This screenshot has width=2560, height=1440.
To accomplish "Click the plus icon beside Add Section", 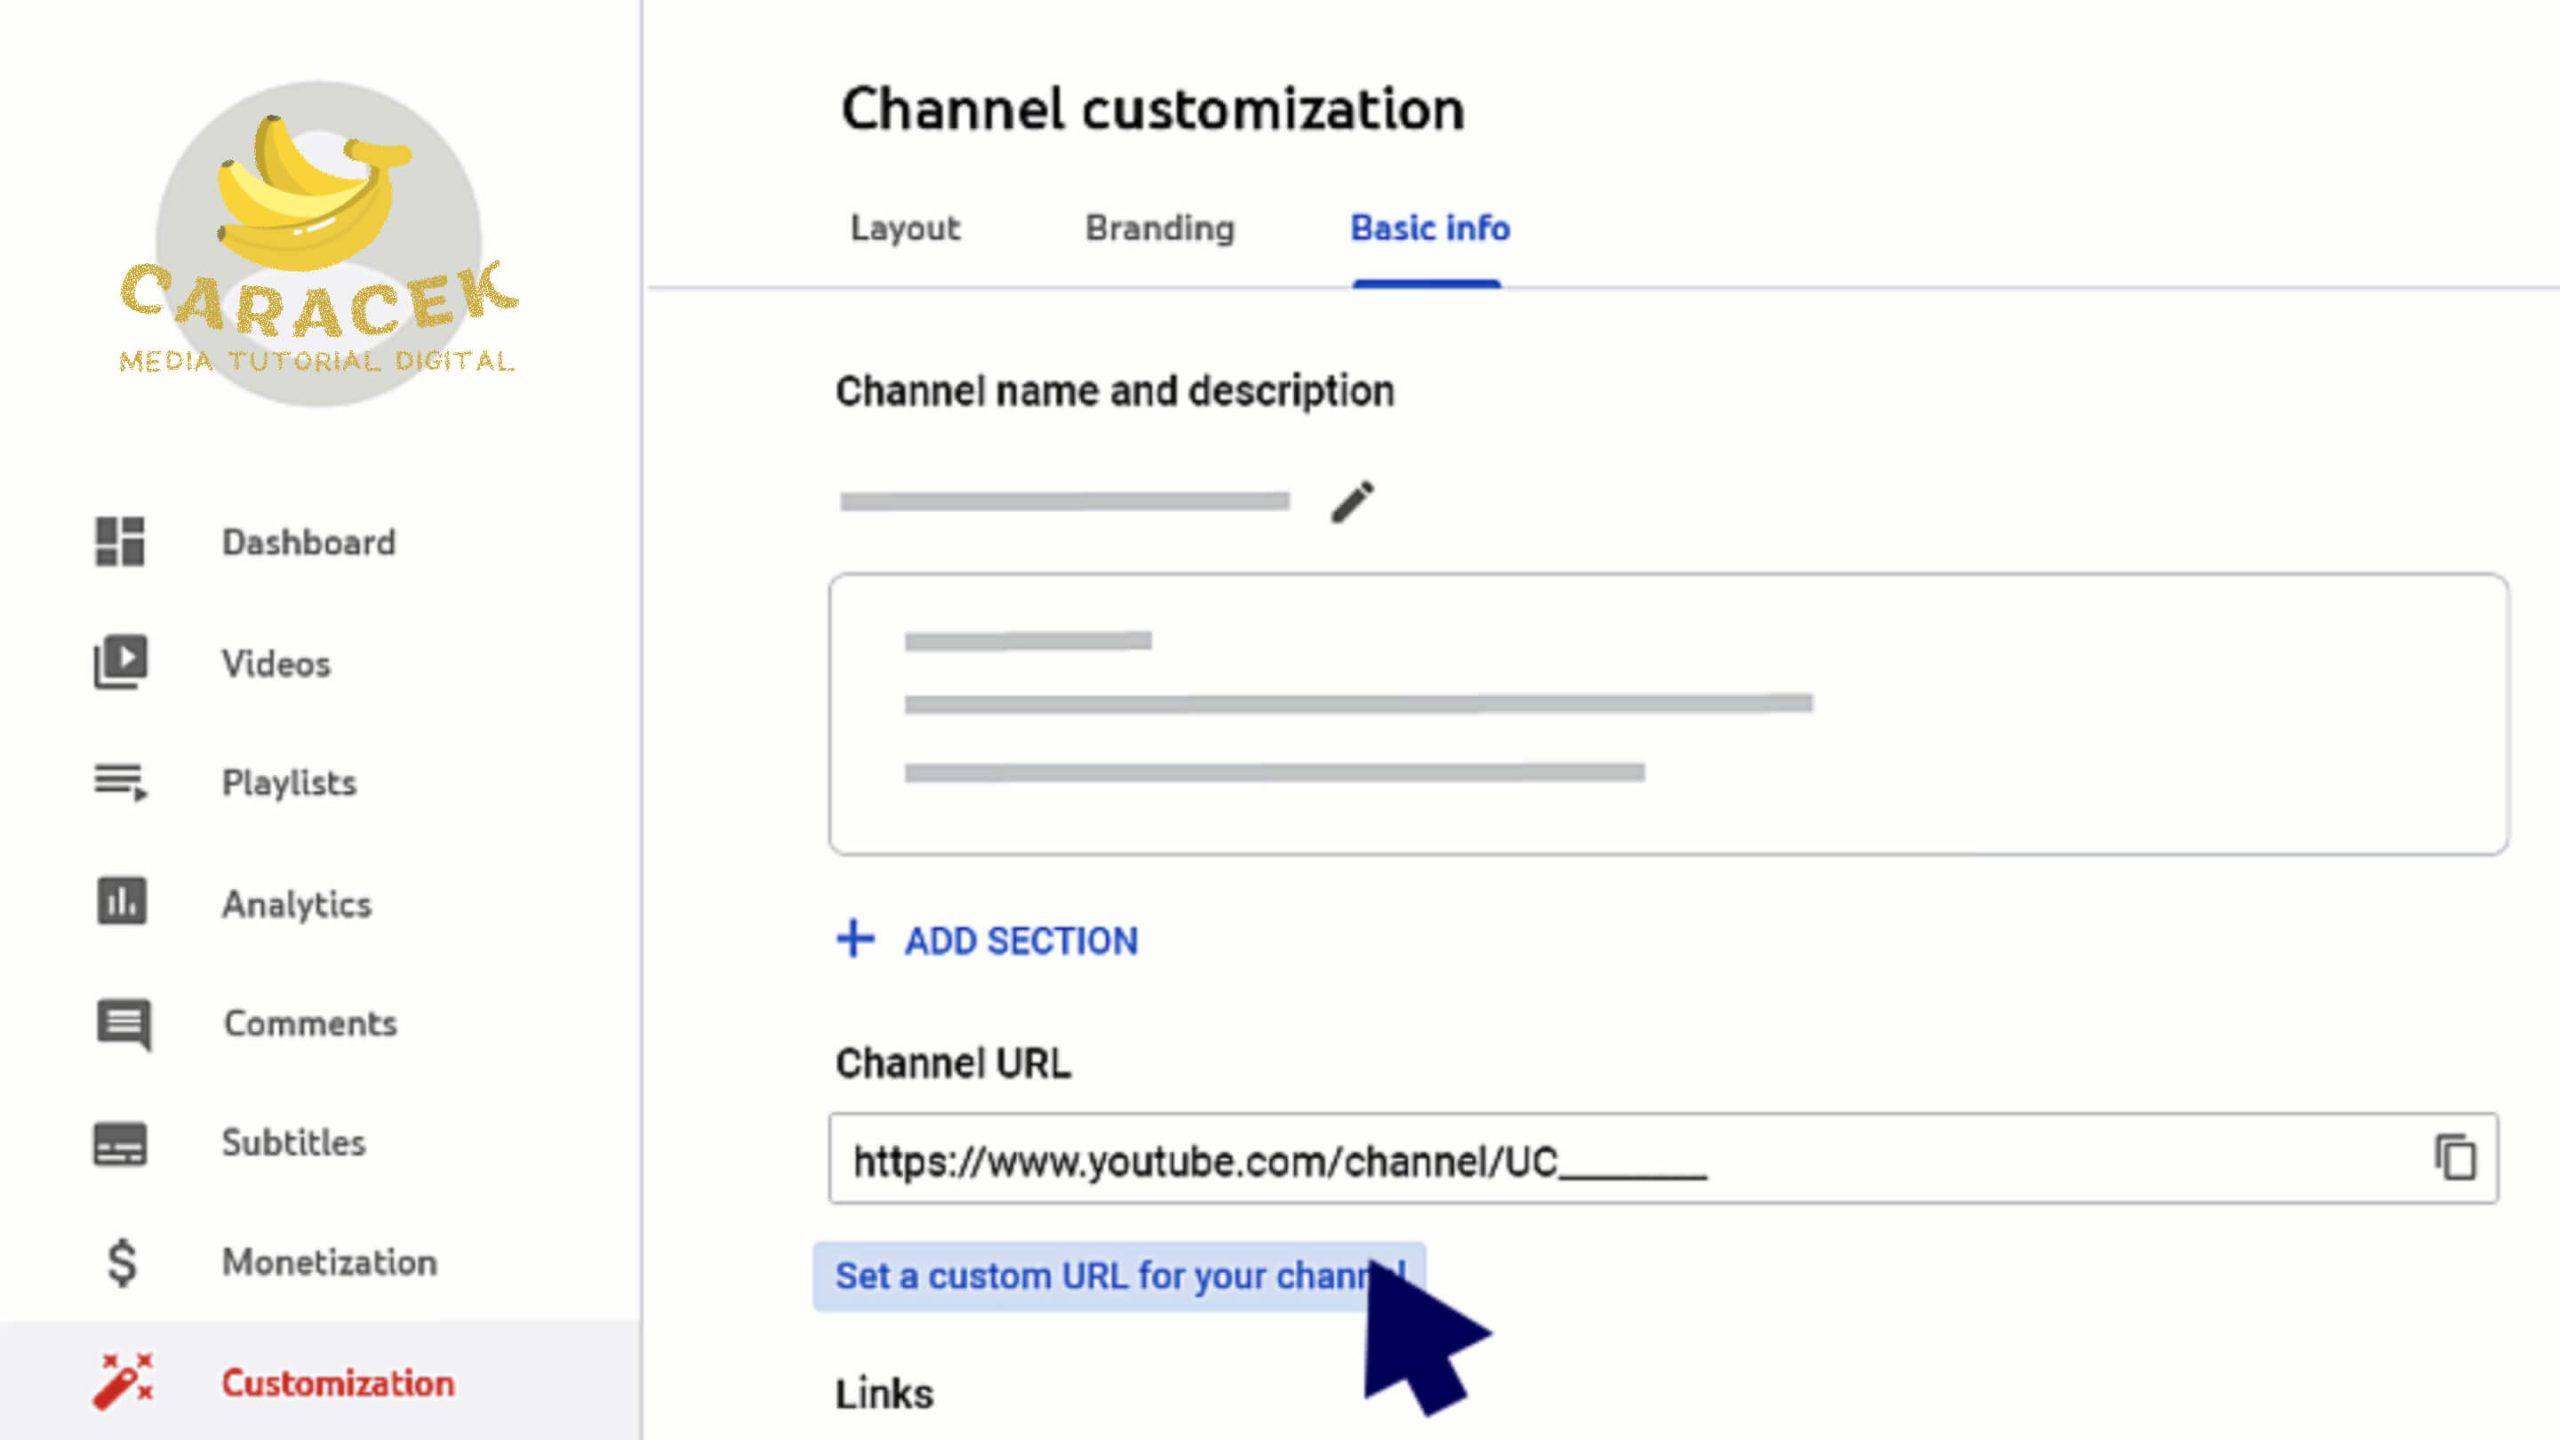I will click(x=855, y=939).
